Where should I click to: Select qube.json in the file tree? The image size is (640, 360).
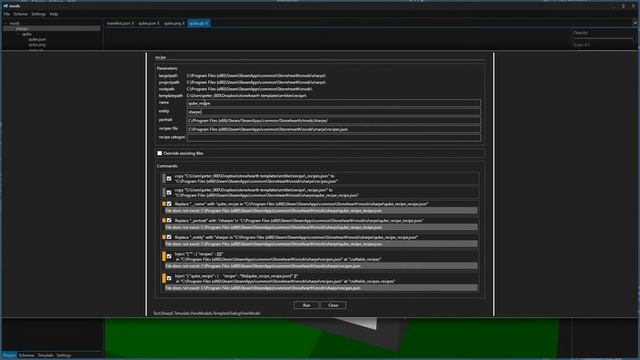pyautogui.click(x=37, y=40)
